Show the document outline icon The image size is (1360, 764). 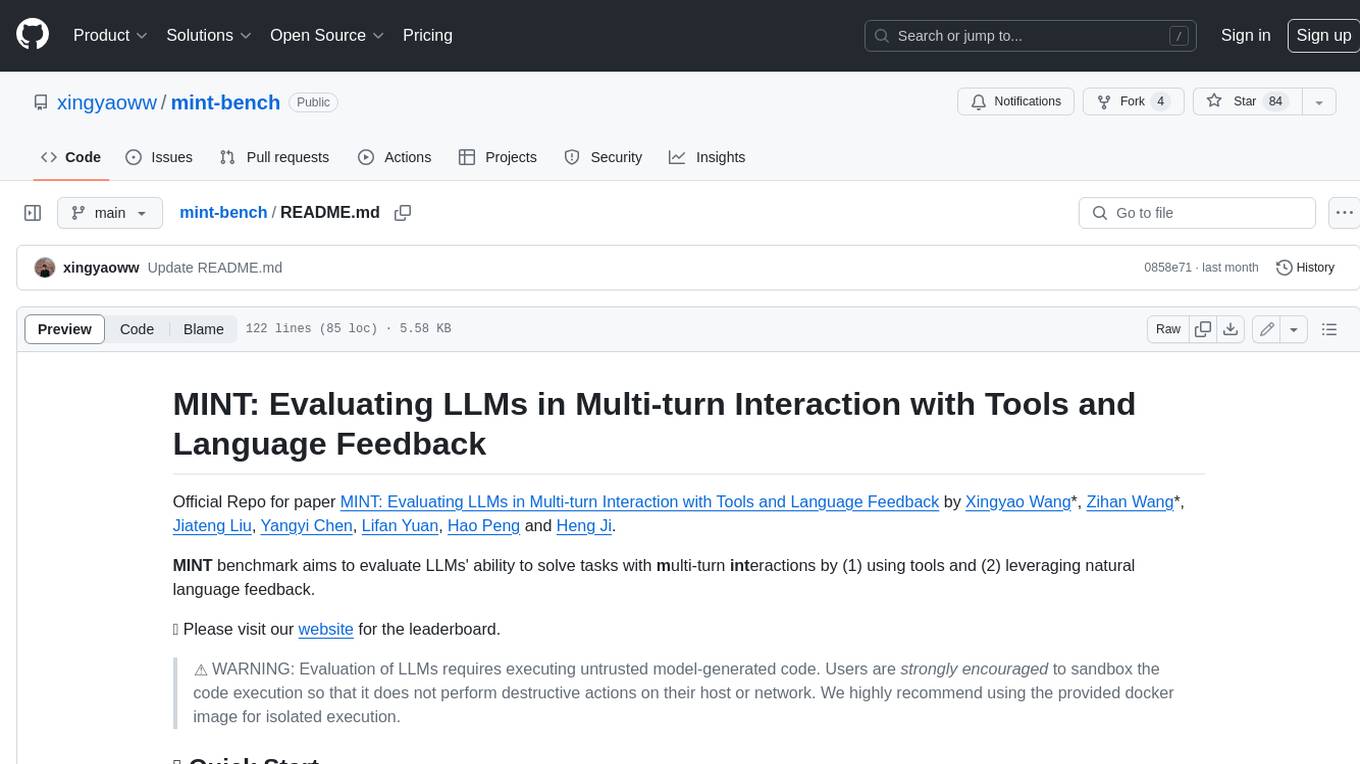(1329, 329)
